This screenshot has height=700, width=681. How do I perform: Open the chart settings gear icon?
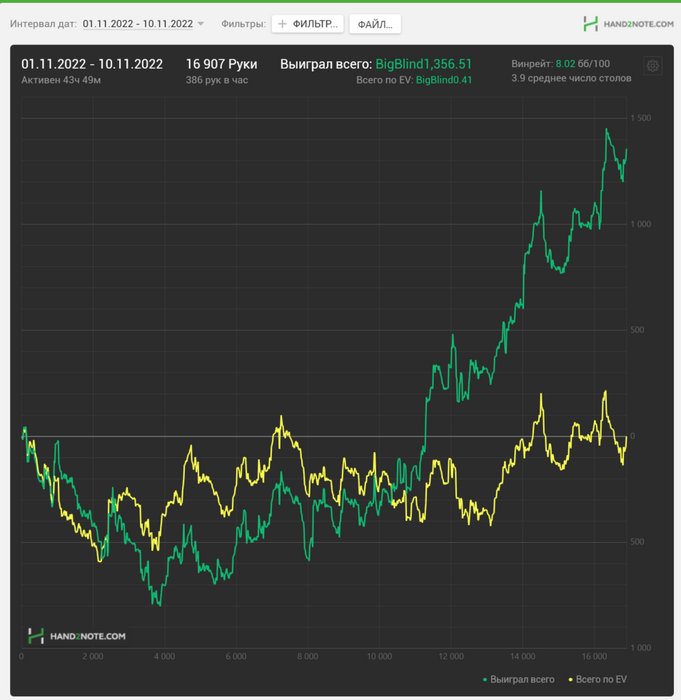(x=653, y=66)
